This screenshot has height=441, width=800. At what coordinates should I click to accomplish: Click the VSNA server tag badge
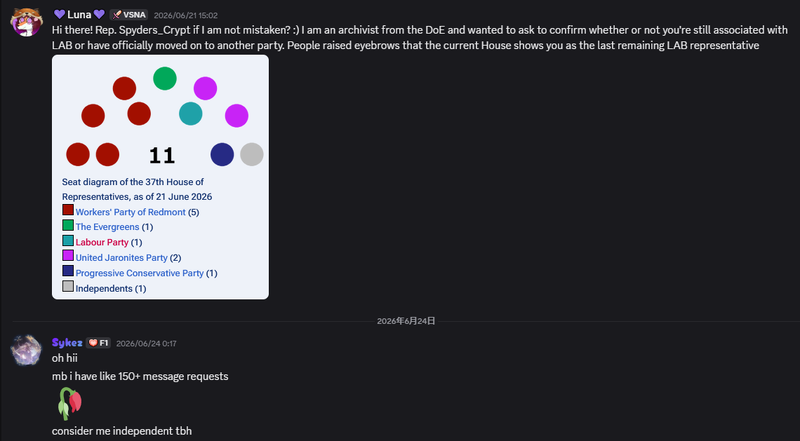[x=129, y=15]
